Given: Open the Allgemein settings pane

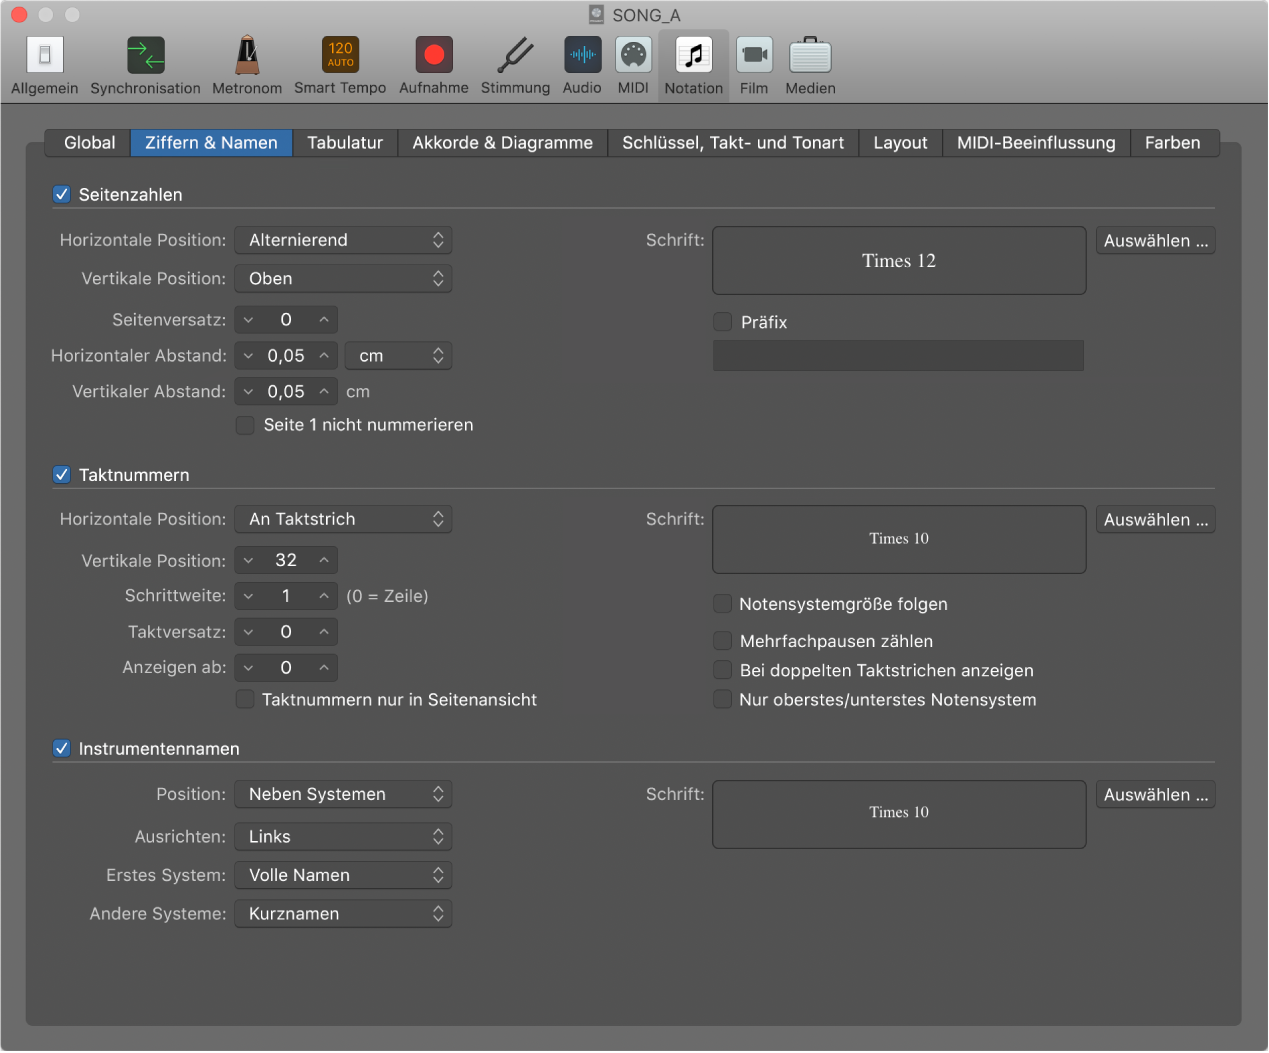Looking at the screenshot, I should point(44,56).
